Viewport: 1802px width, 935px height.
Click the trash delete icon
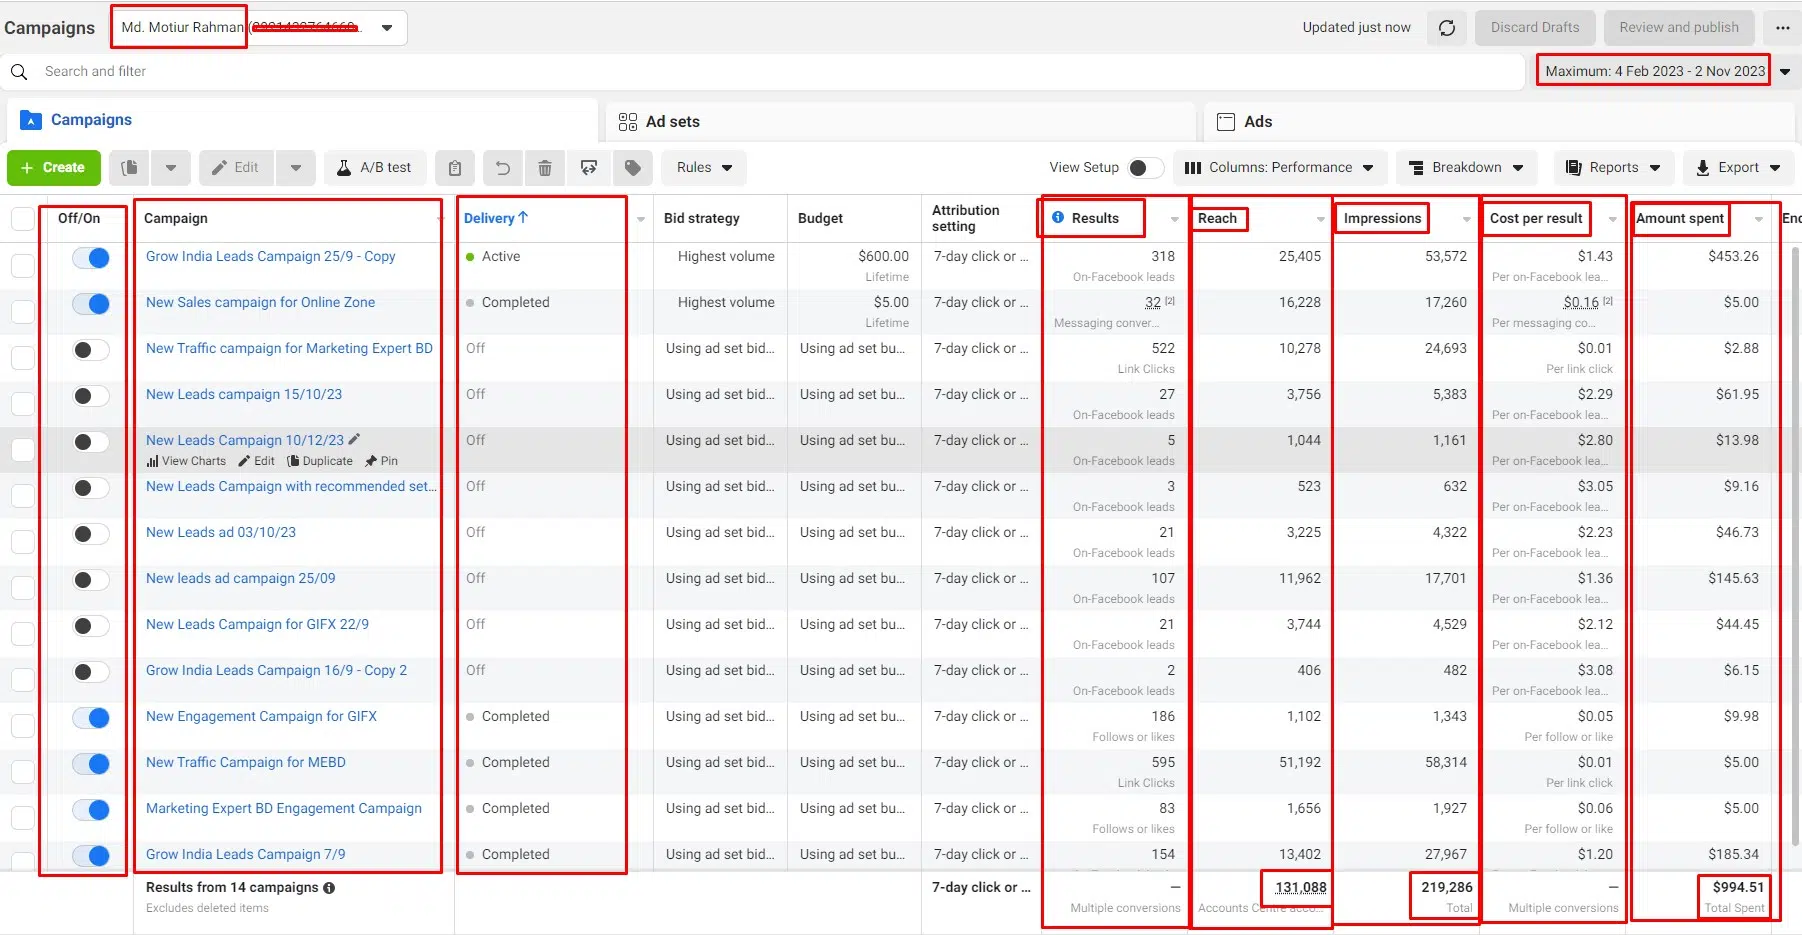(545, 168)
